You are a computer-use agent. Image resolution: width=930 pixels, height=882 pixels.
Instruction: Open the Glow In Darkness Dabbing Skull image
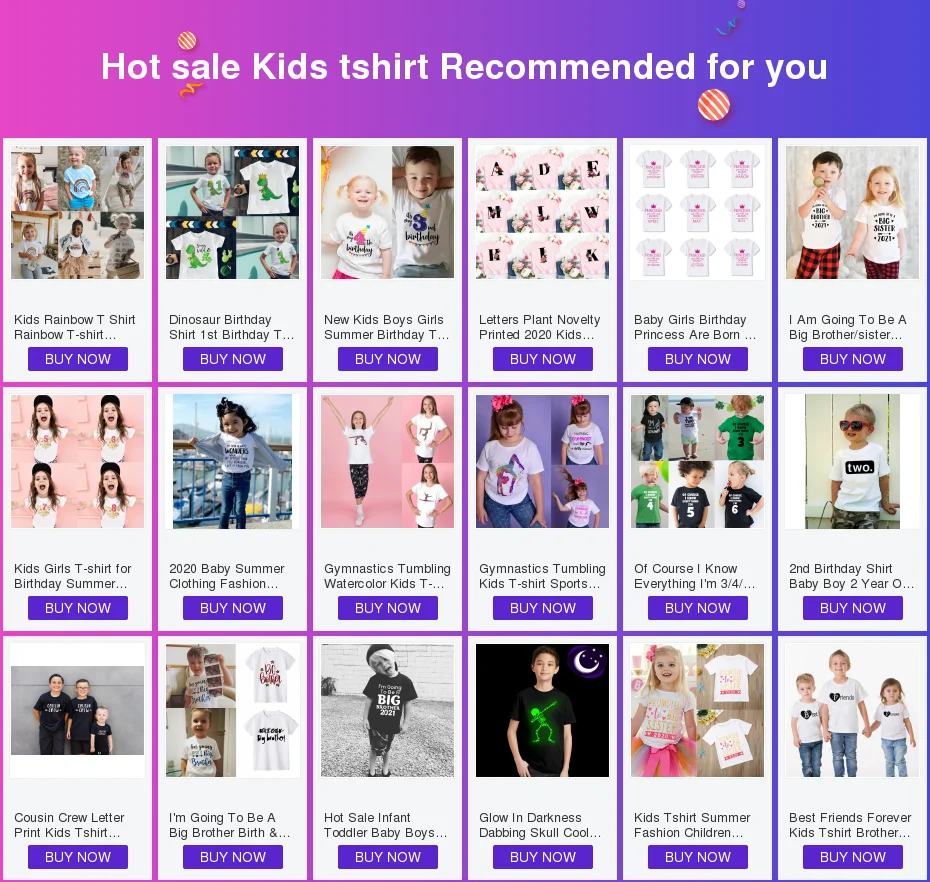[543, 711]
